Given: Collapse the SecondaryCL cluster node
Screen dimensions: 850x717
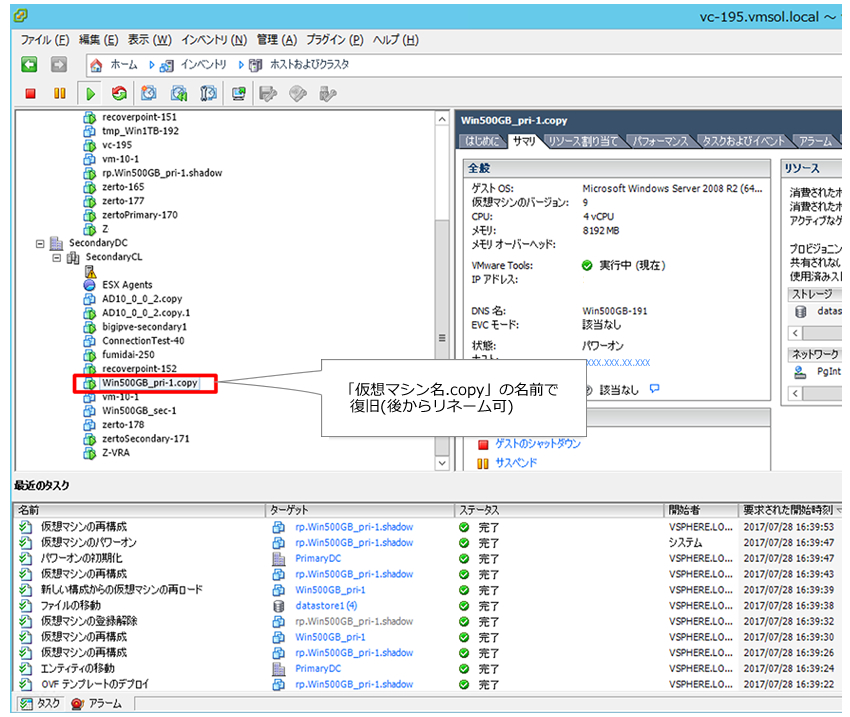Looking at the screenshot, I should pyautogui.click(x=56, y=258).
